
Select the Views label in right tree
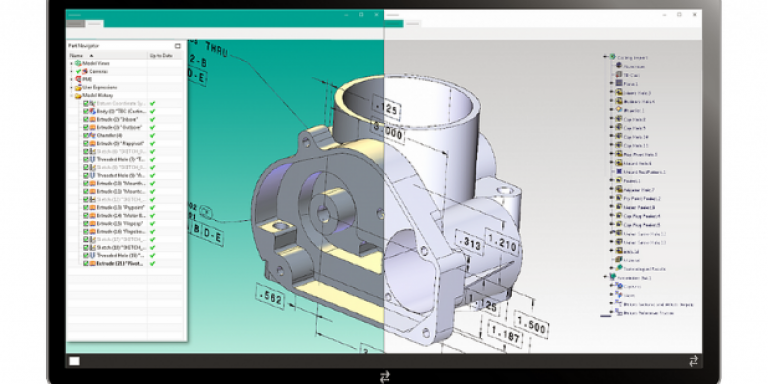tap(629, 296)
